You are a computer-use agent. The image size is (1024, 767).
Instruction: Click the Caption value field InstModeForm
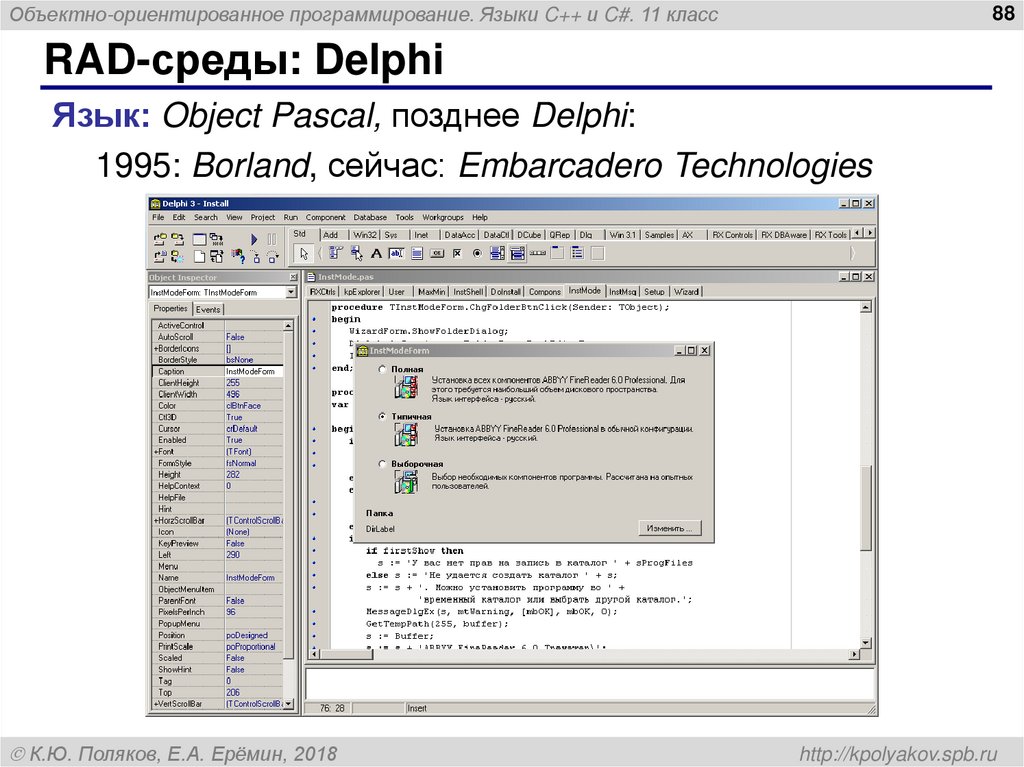tap(254, 371)
